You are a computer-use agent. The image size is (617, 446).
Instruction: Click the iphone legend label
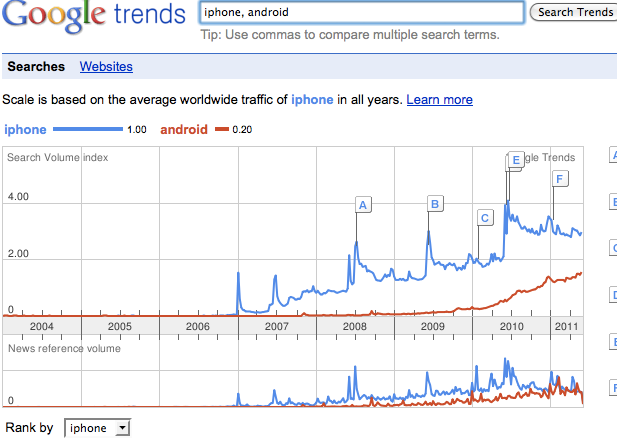pos(24,129)
